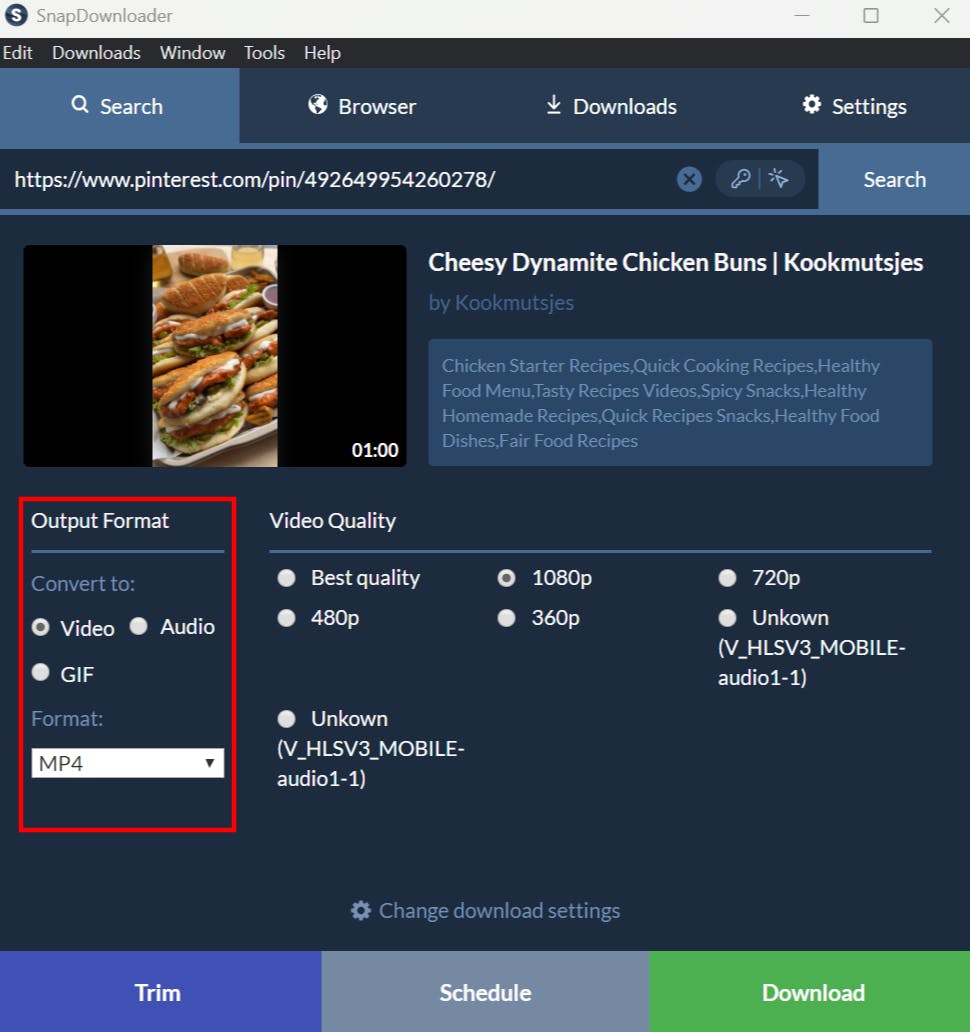Select Audio as convert-to option
This screenshot has width=970, height=1032.
[x=138, y=626]
